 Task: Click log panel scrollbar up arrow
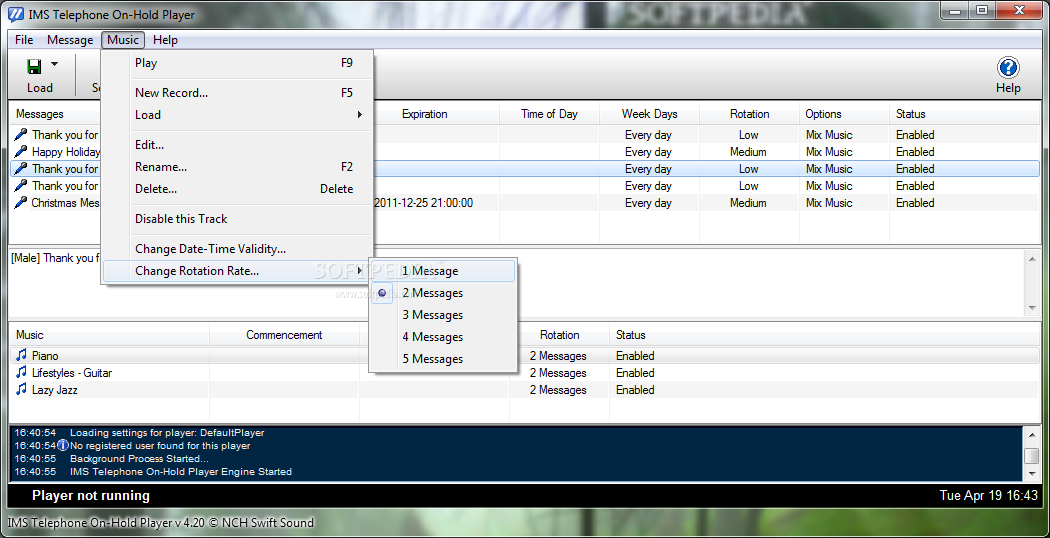pyautogui.click(x=1032, y=434)
